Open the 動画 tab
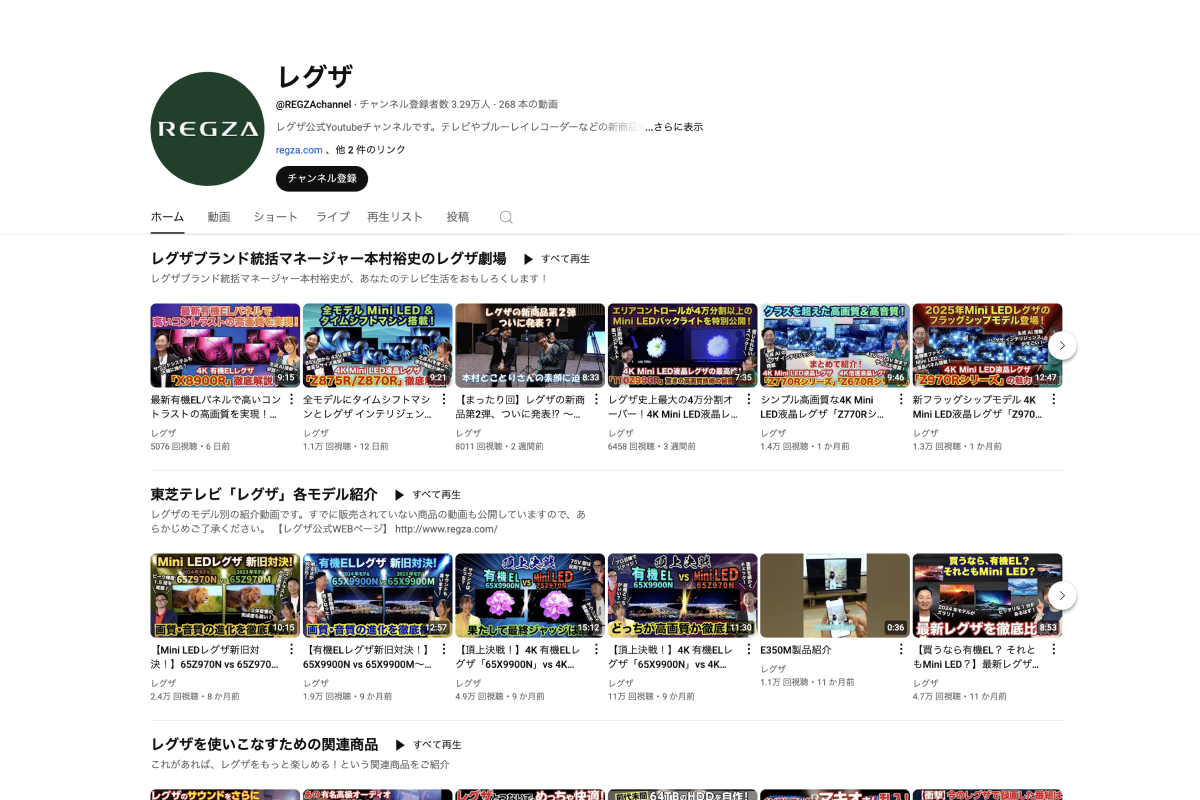 pos(219,217)
